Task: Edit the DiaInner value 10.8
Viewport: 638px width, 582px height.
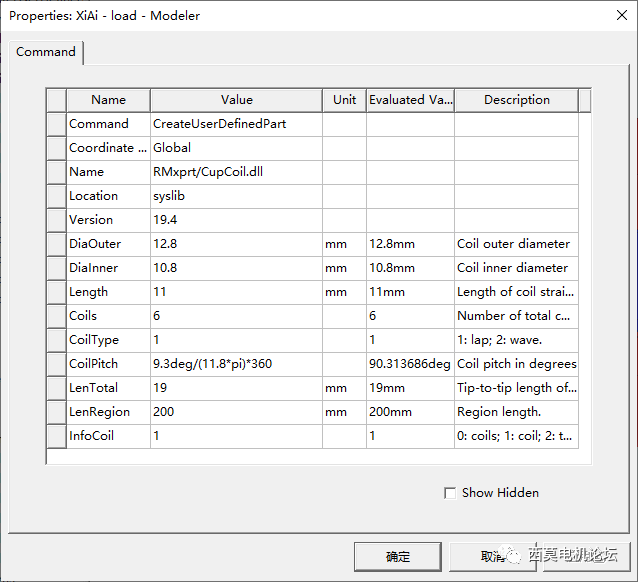Action: pos(236,268)
